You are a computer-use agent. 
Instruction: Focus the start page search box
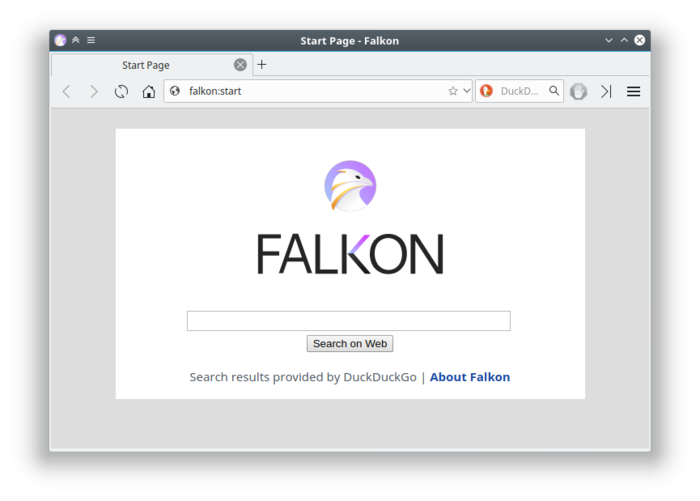click(x=349, y=321)
